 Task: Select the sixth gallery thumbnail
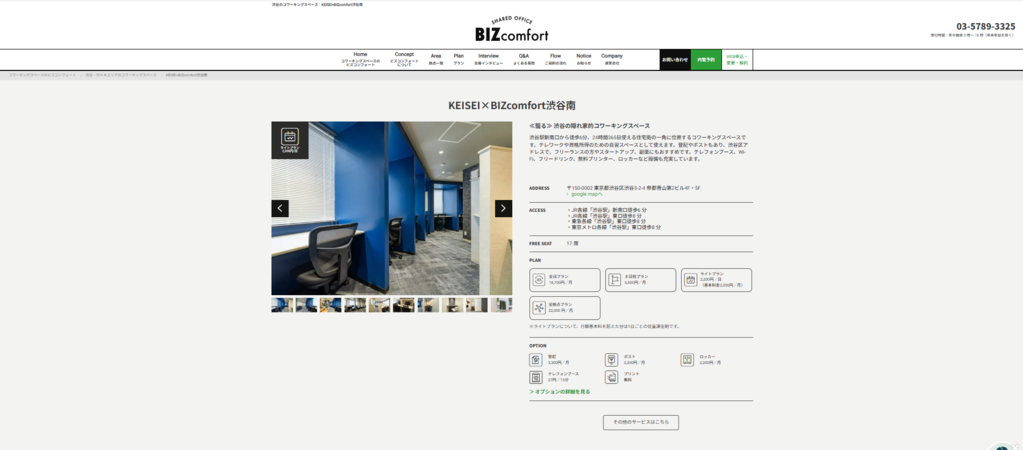coord(404,305)
